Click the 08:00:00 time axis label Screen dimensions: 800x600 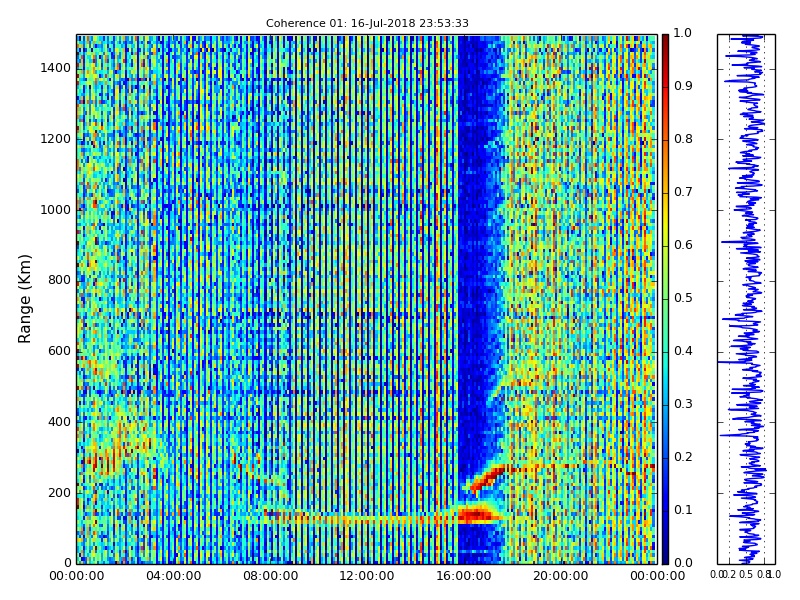(270, 576)
